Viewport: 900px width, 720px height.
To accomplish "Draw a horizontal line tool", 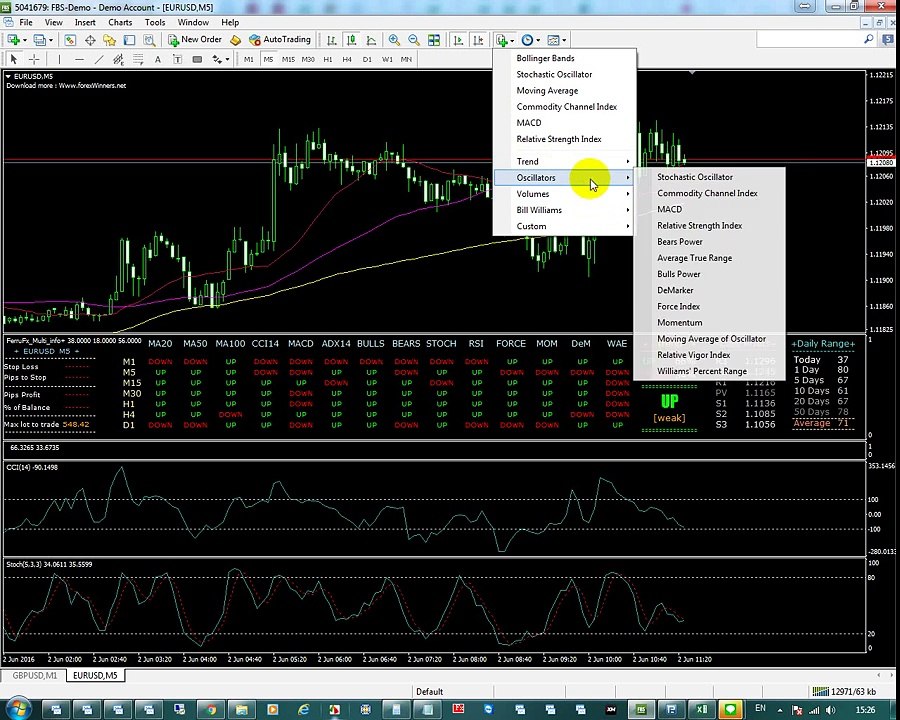I will (79, 59).
